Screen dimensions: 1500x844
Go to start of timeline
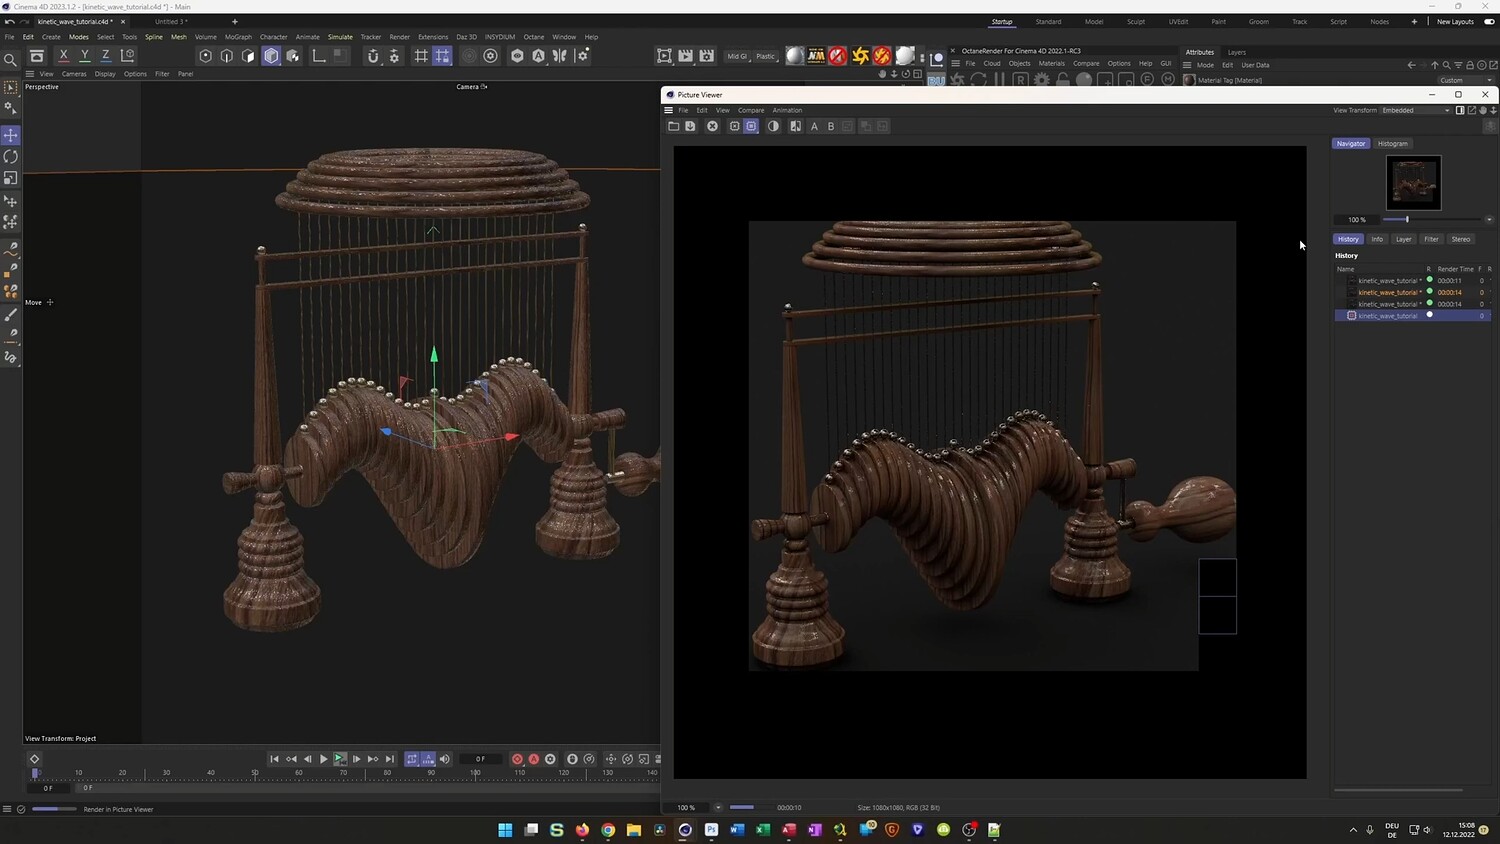274,759
